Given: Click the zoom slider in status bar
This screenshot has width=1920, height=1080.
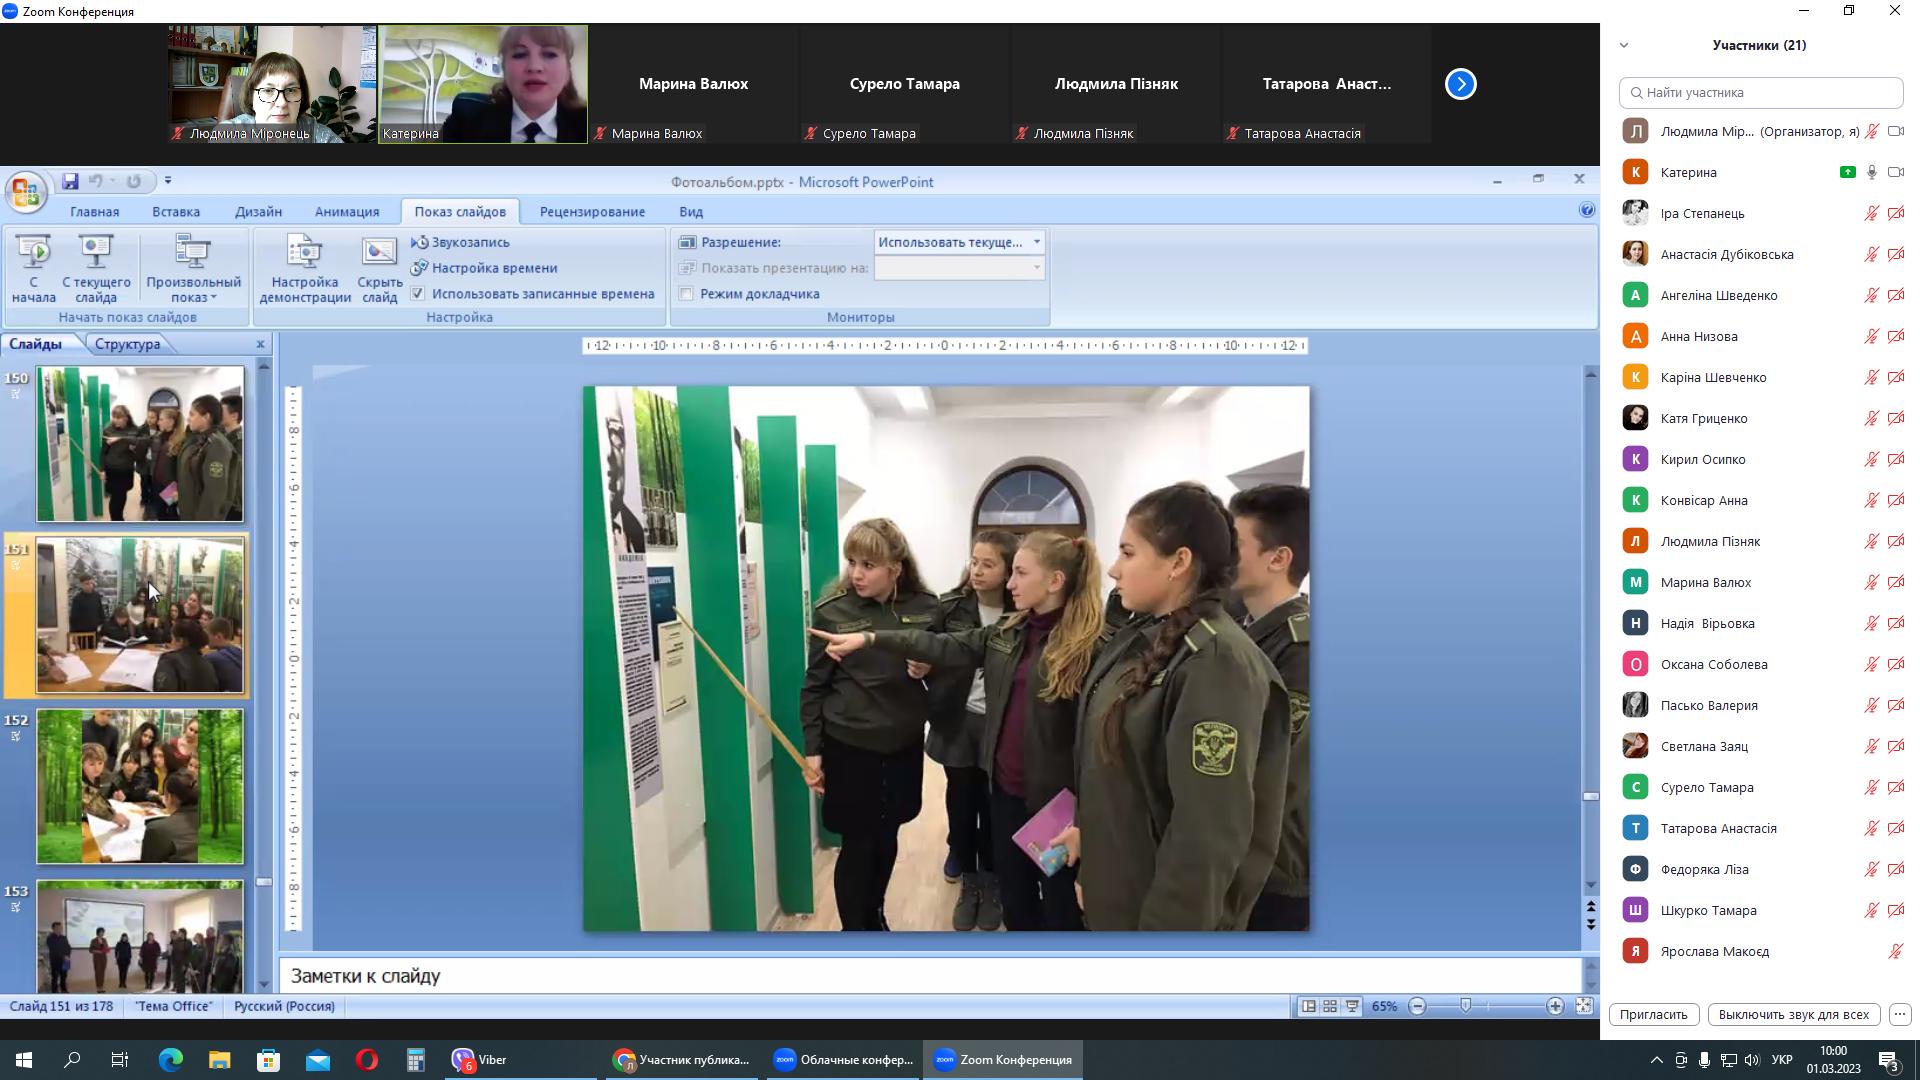Looking at the screenshot, I should (1466, 1006).
